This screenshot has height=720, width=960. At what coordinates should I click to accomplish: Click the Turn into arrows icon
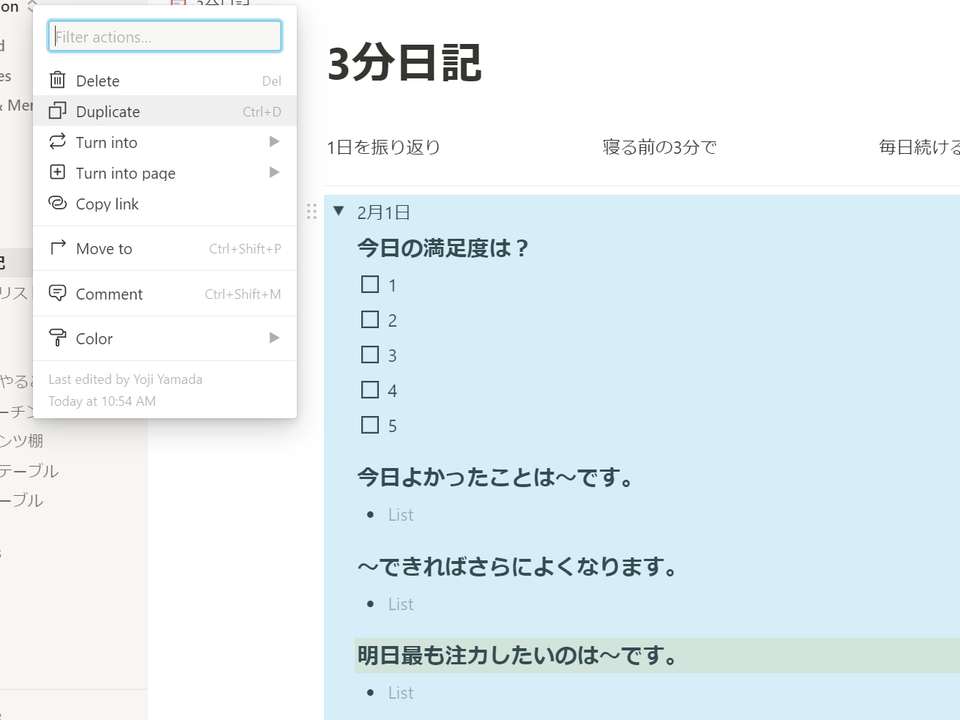pyautogui.click(x=58, y=141)
